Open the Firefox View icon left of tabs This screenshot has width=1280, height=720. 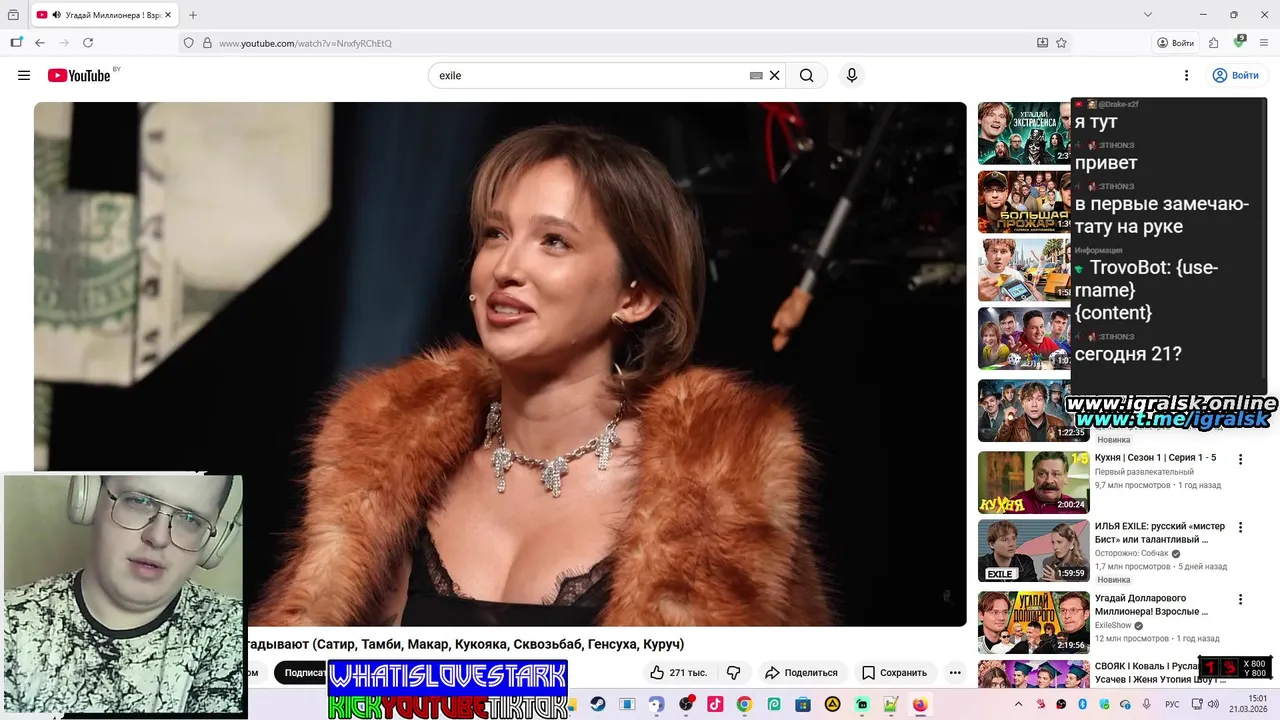tap(13, 15)
